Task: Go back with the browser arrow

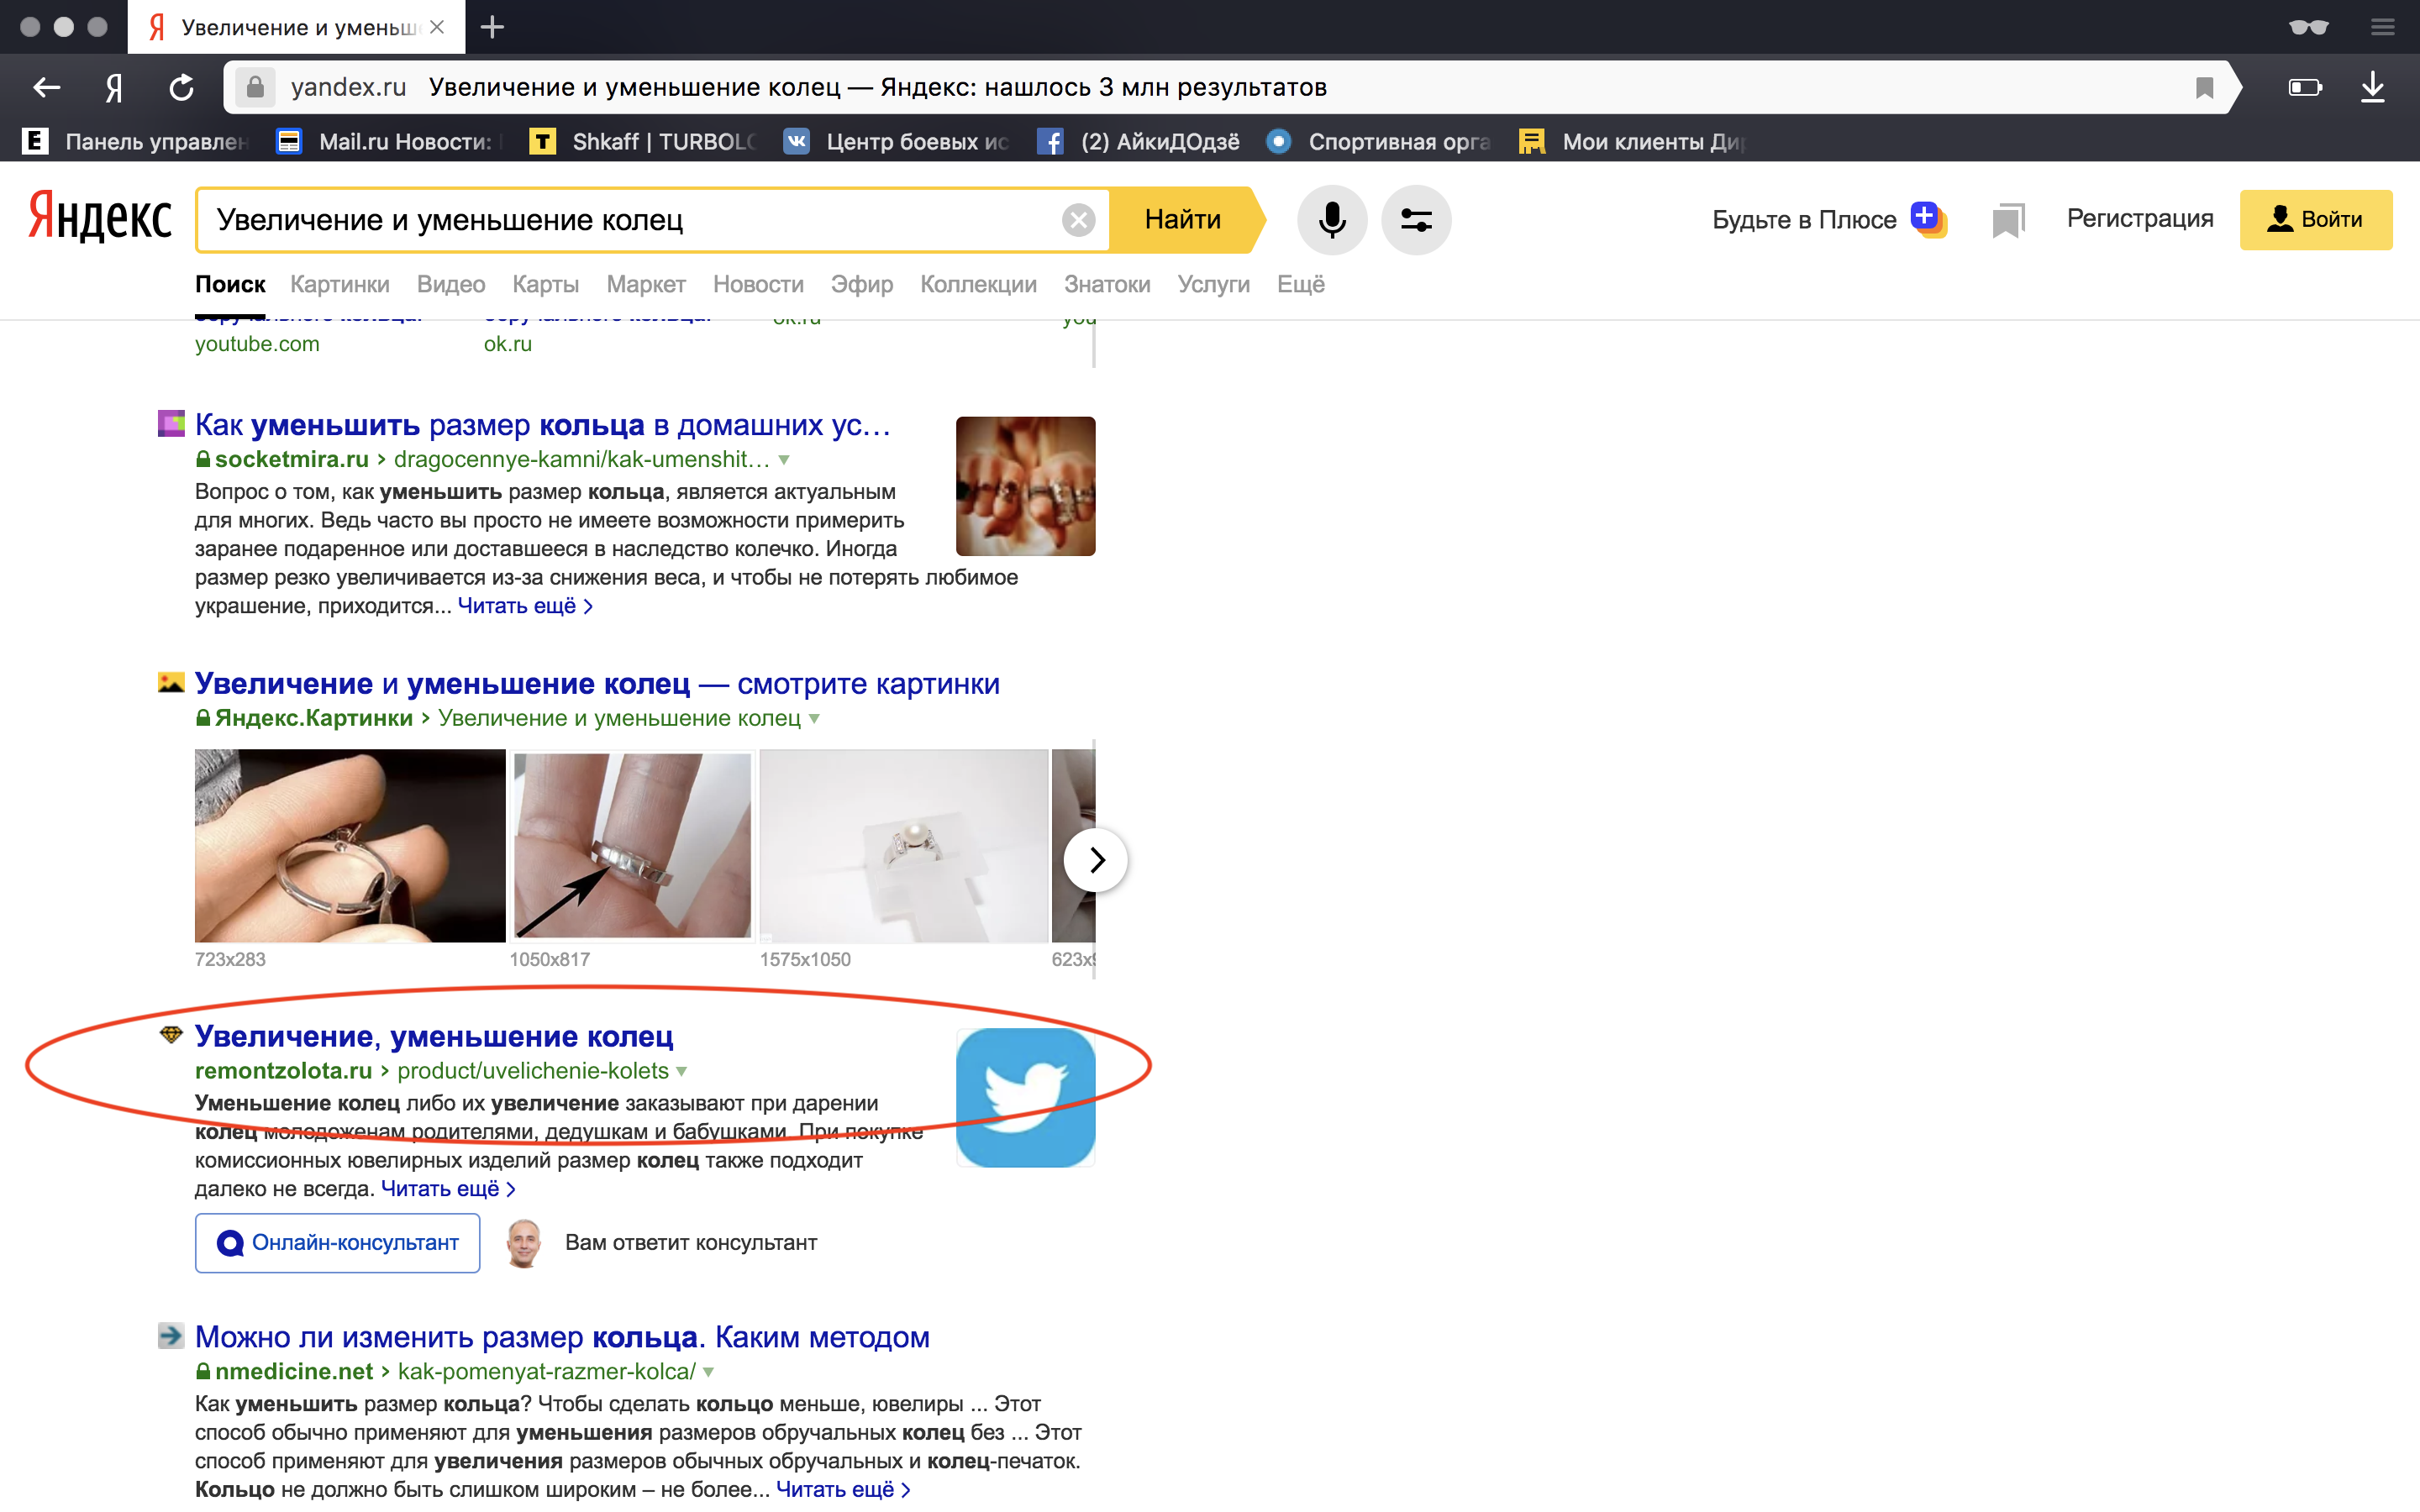Action: (46, 88)
